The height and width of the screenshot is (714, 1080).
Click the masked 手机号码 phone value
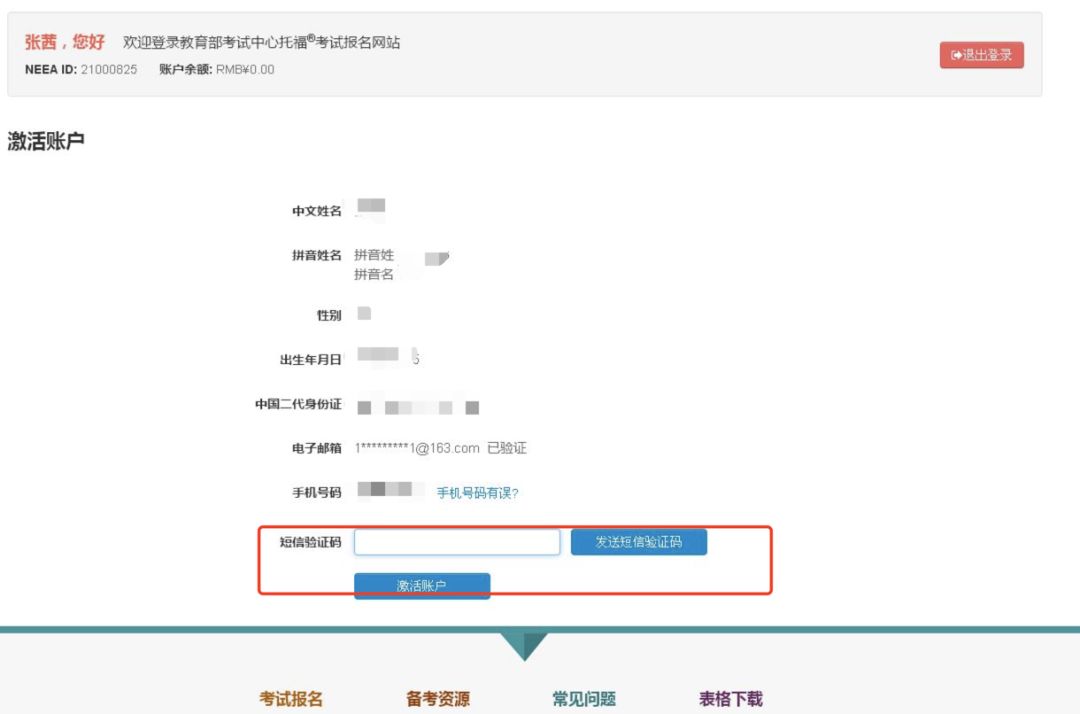click(390, 491)
